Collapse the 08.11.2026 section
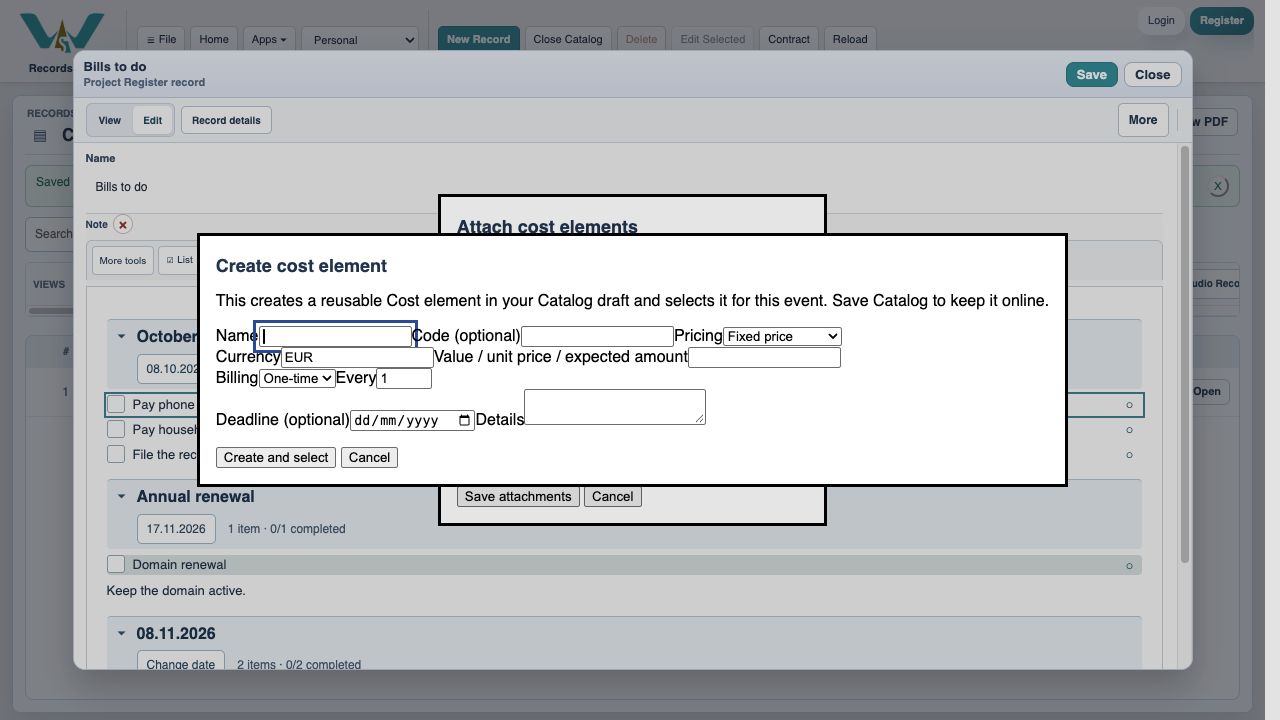1280x720 pixels. pyautogui.click(x=121, y=633)
